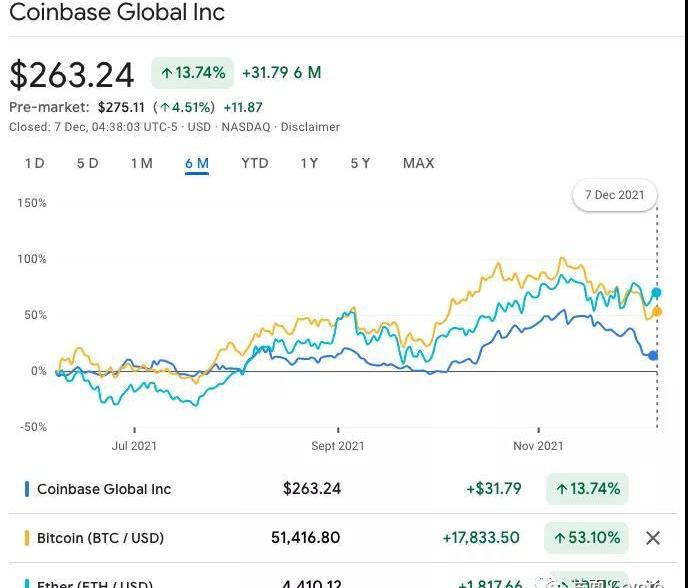Choose the 5Y time range
The width and height of the screenshot is (688, 588).
coord(360,163)
